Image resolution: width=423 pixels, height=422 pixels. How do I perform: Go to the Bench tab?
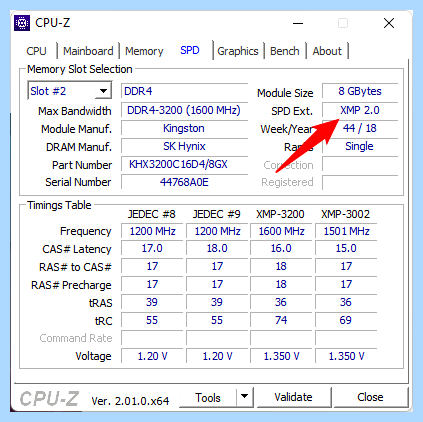[x=285, y=51]
